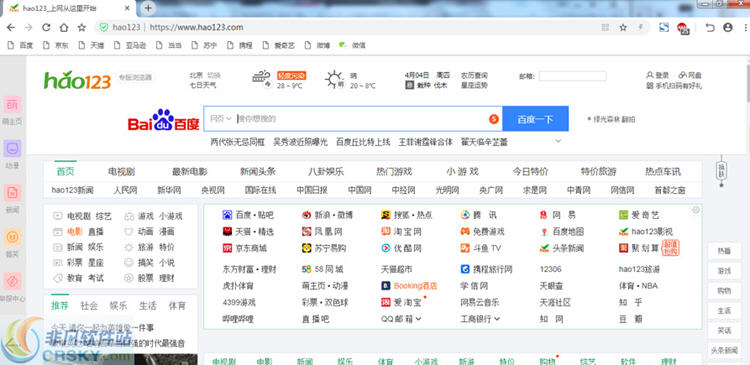Switch to the 社会 news tab
This screenshot has height=365, width=750.
tap(89, 306)
